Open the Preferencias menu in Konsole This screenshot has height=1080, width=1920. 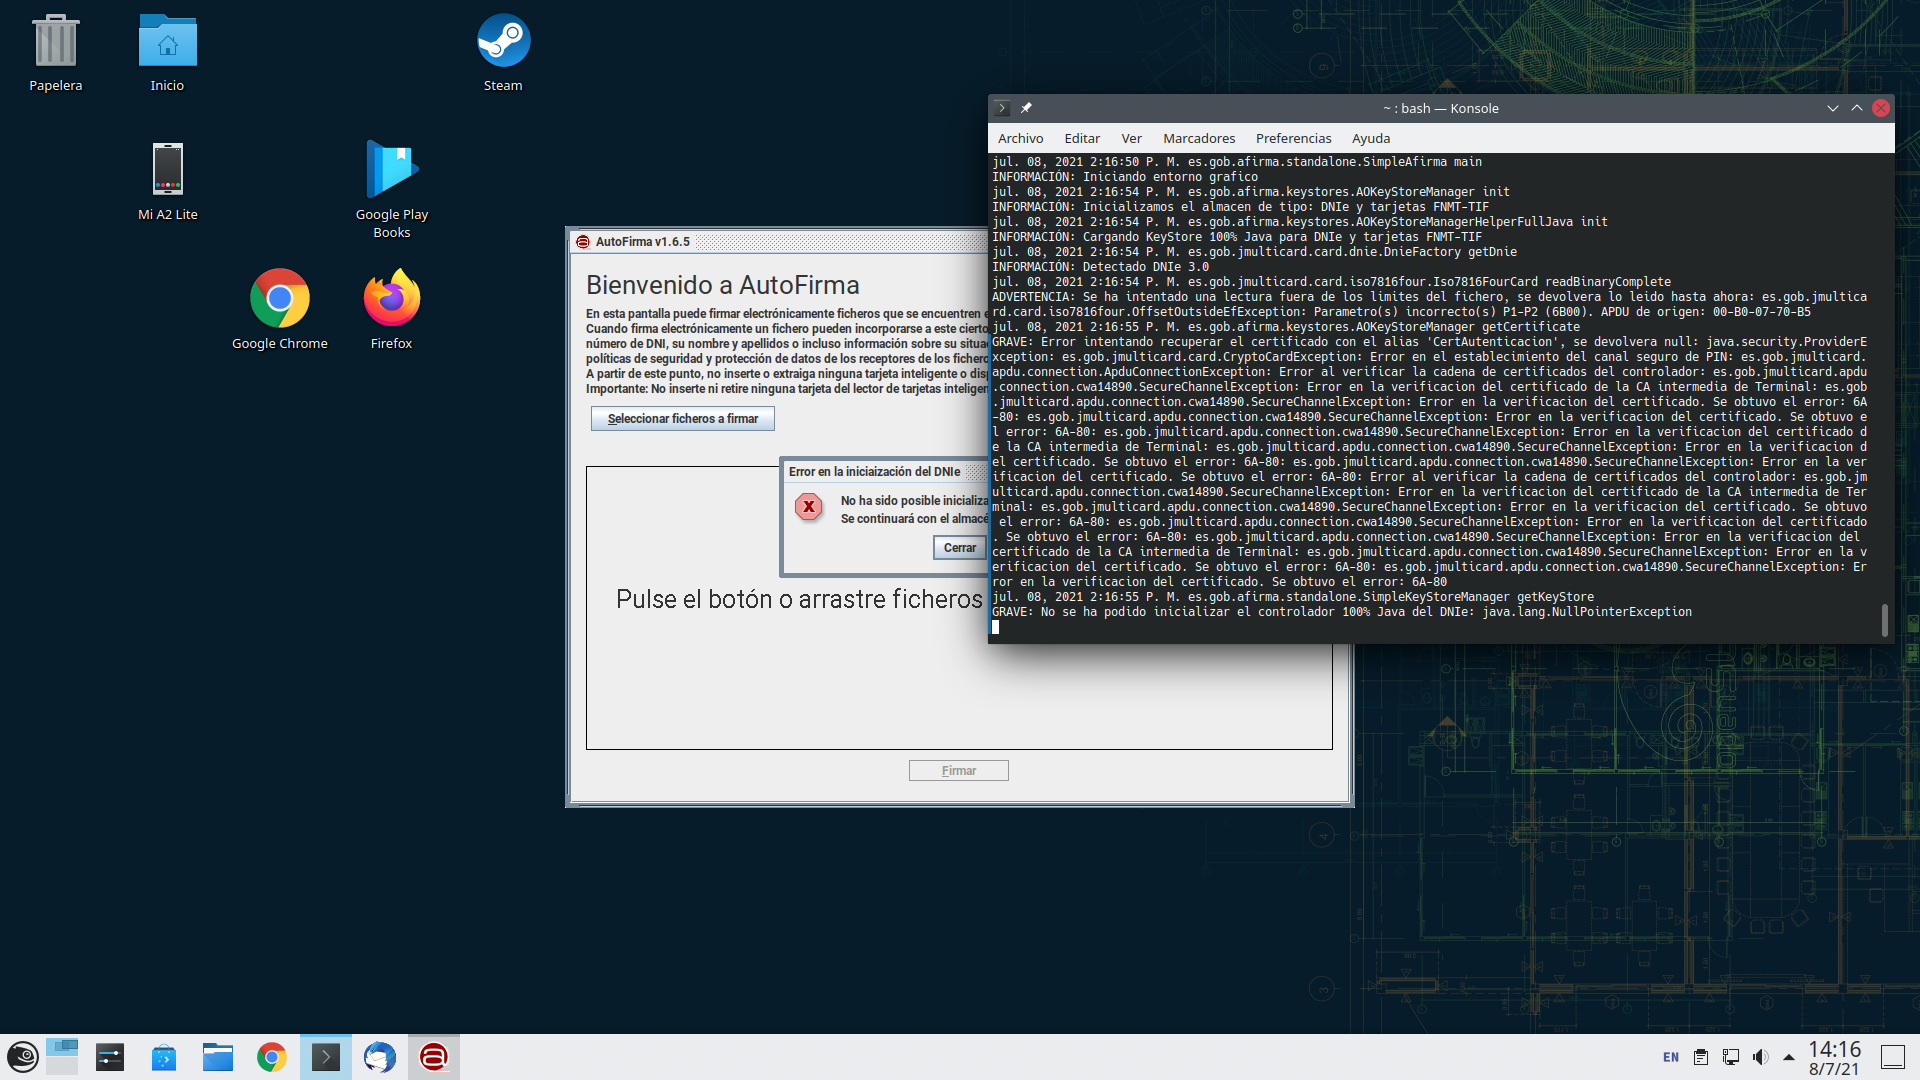pos(1293,138)
